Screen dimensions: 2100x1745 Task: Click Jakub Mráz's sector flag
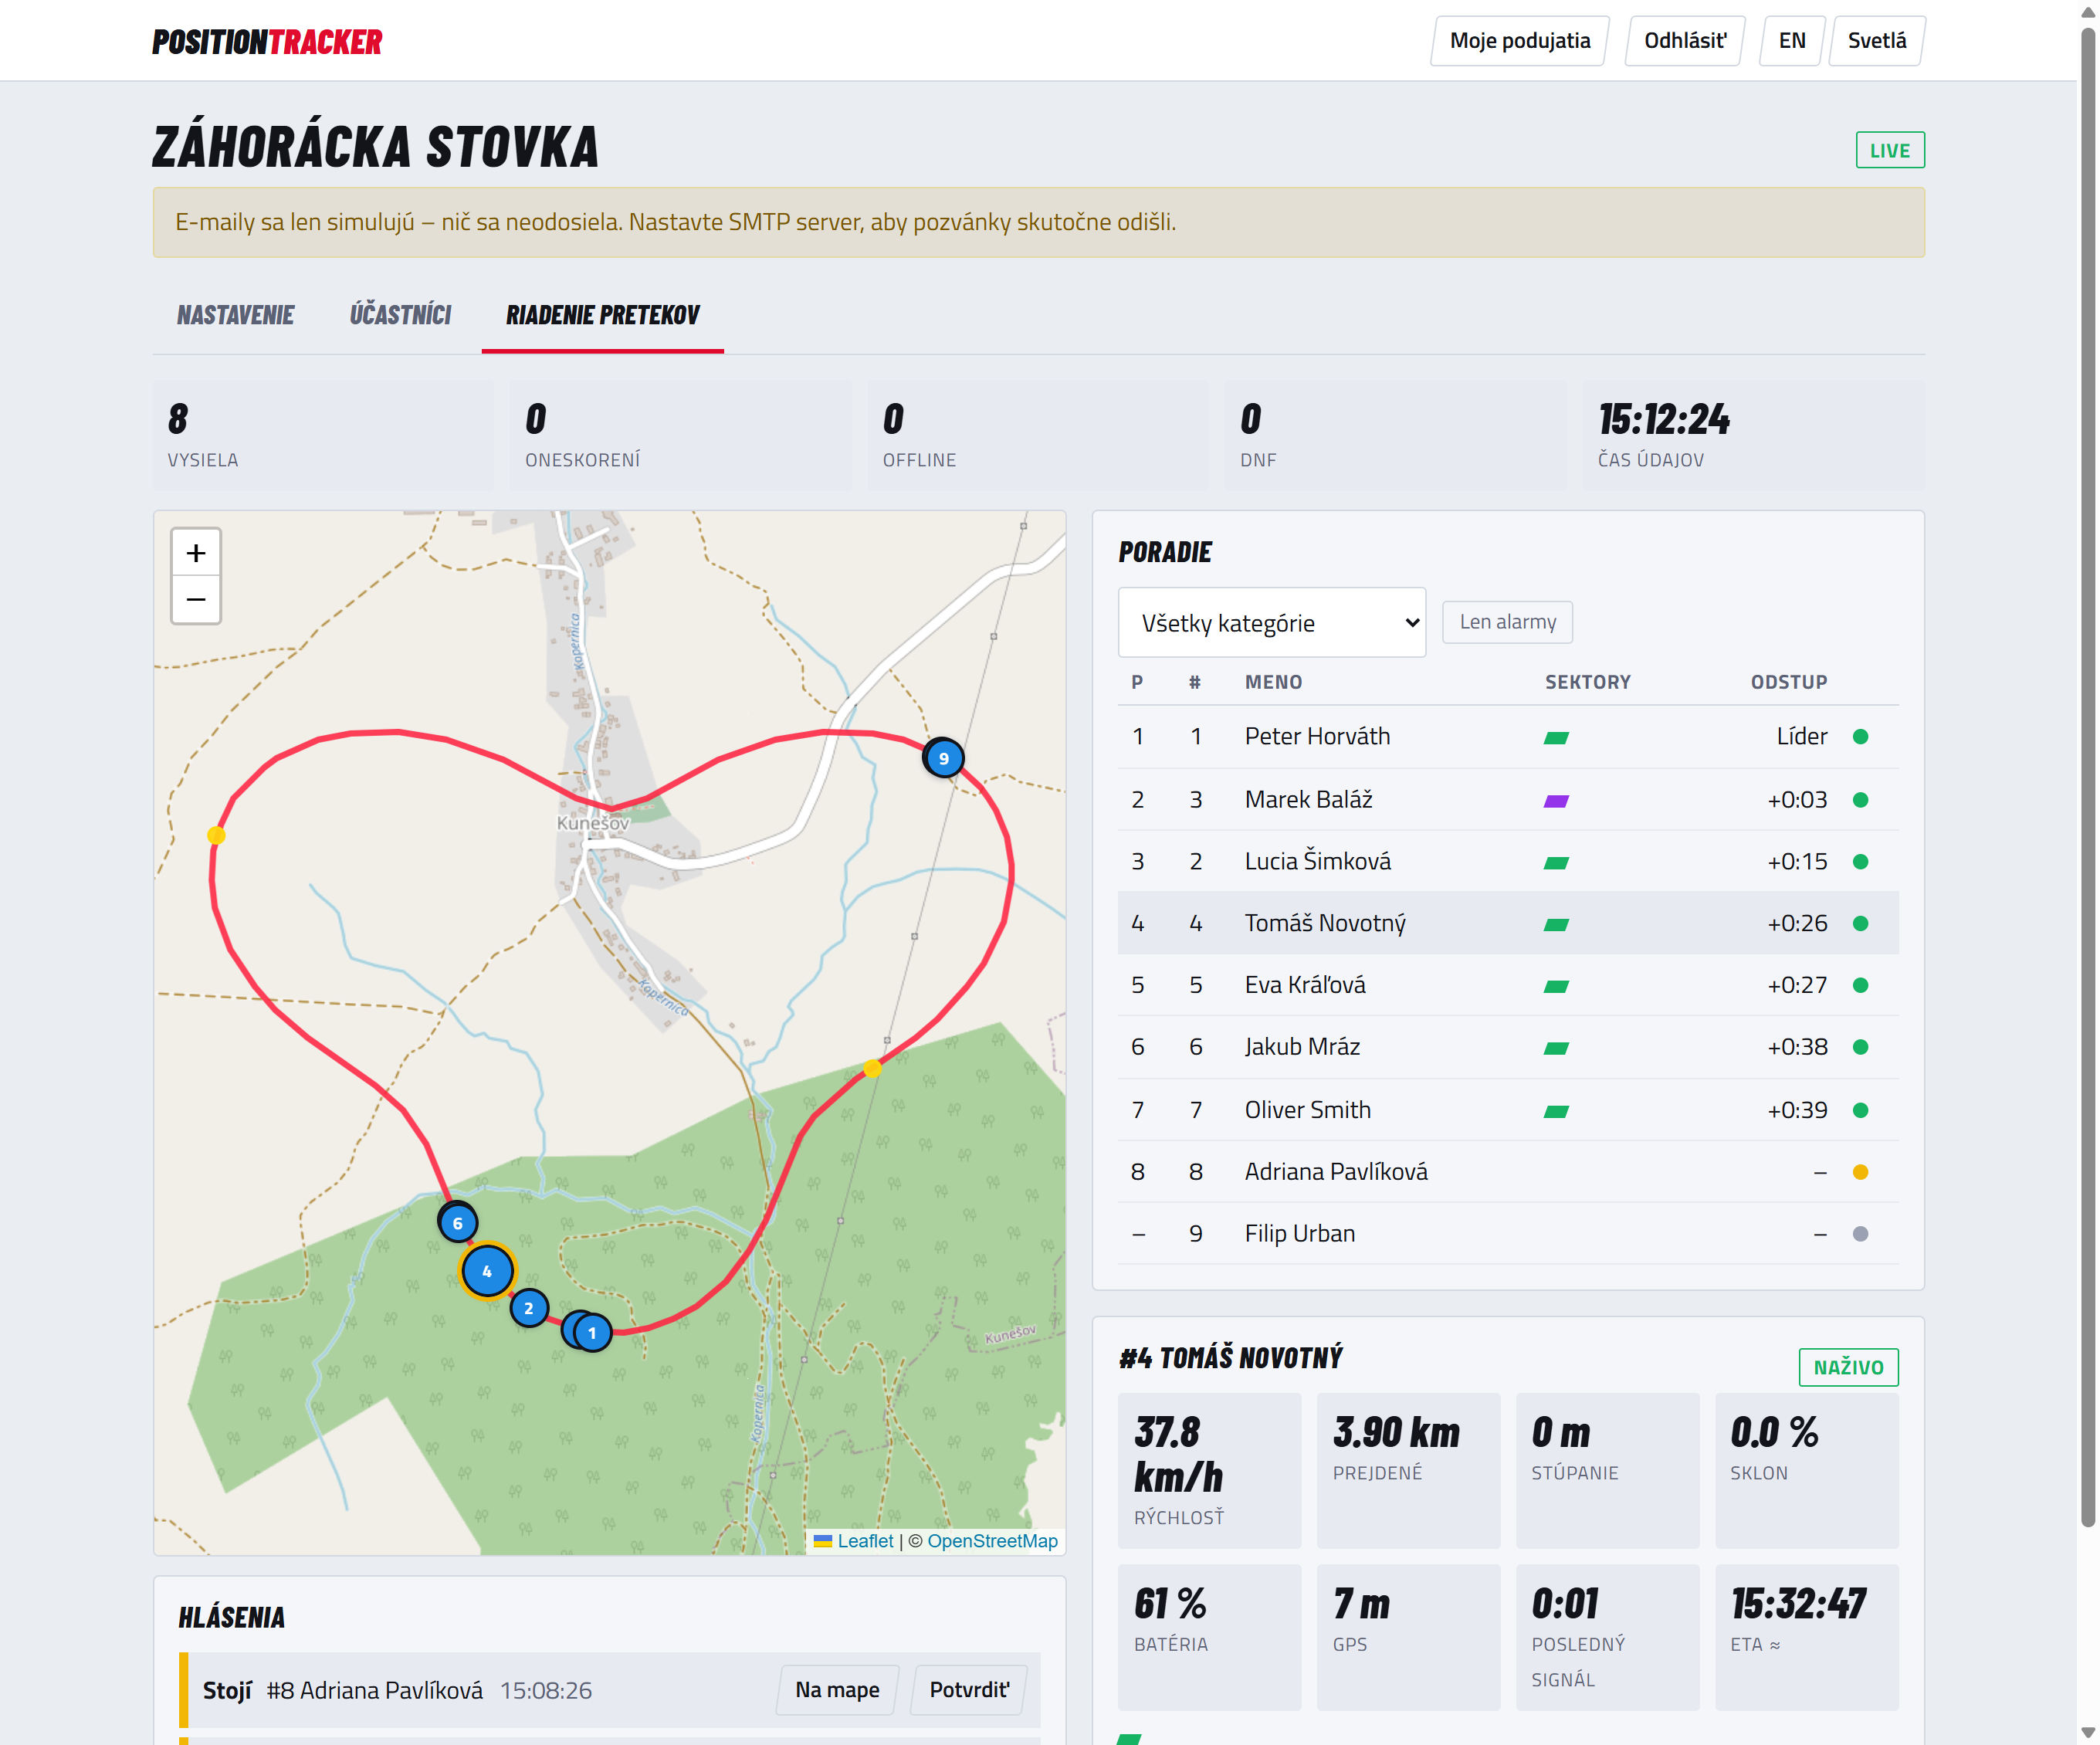[x=1556, y=1049]
